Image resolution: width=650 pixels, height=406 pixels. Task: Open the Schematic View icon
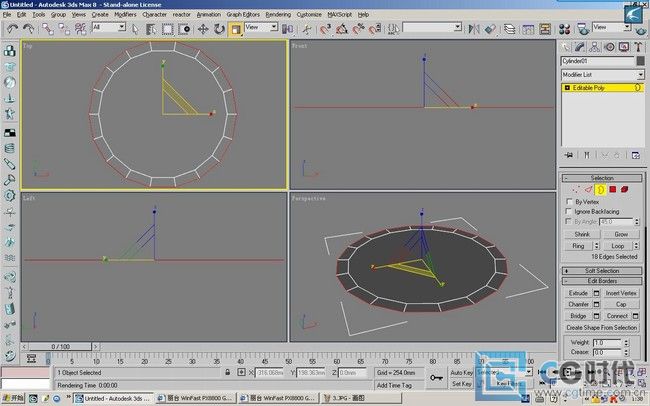tap(545, 29)
